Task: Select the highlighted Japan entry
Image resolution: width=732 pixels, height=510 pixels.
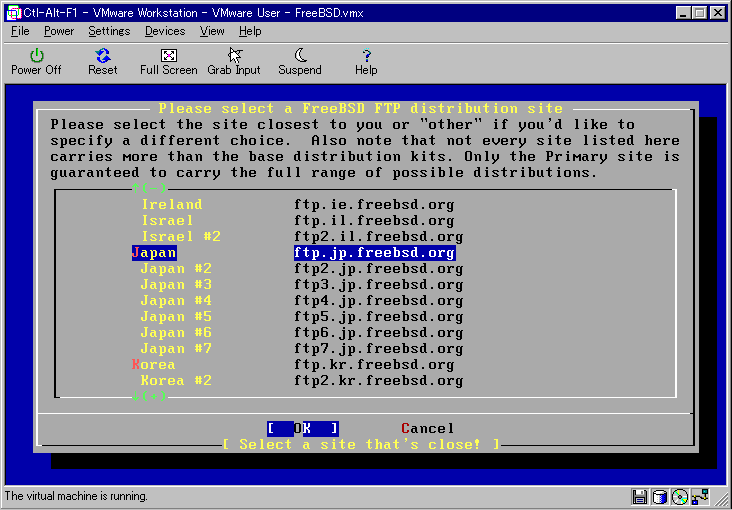Action: [x=154, y=253]
